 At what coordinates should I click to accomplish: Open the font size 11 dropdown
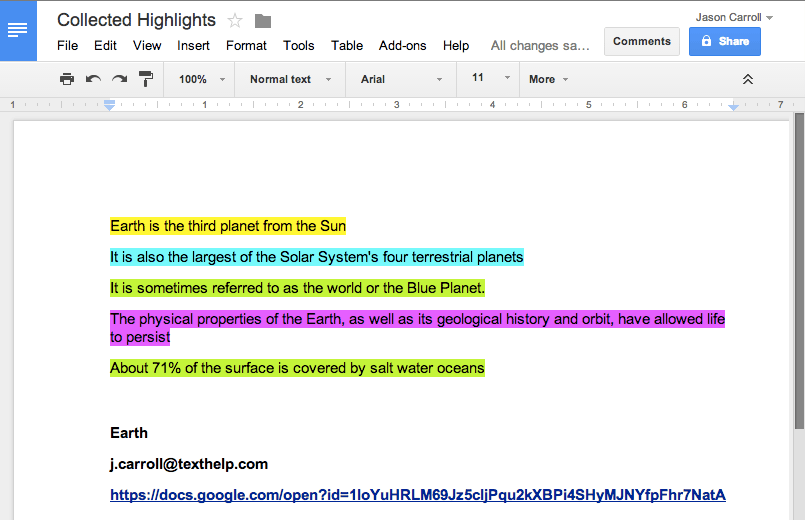click(490, 78)
